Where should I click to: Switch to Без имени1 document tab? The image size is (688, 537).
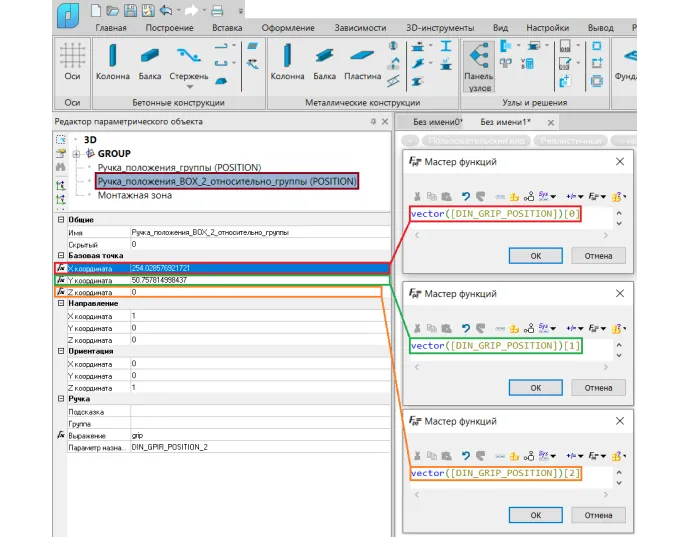point(505,122)
